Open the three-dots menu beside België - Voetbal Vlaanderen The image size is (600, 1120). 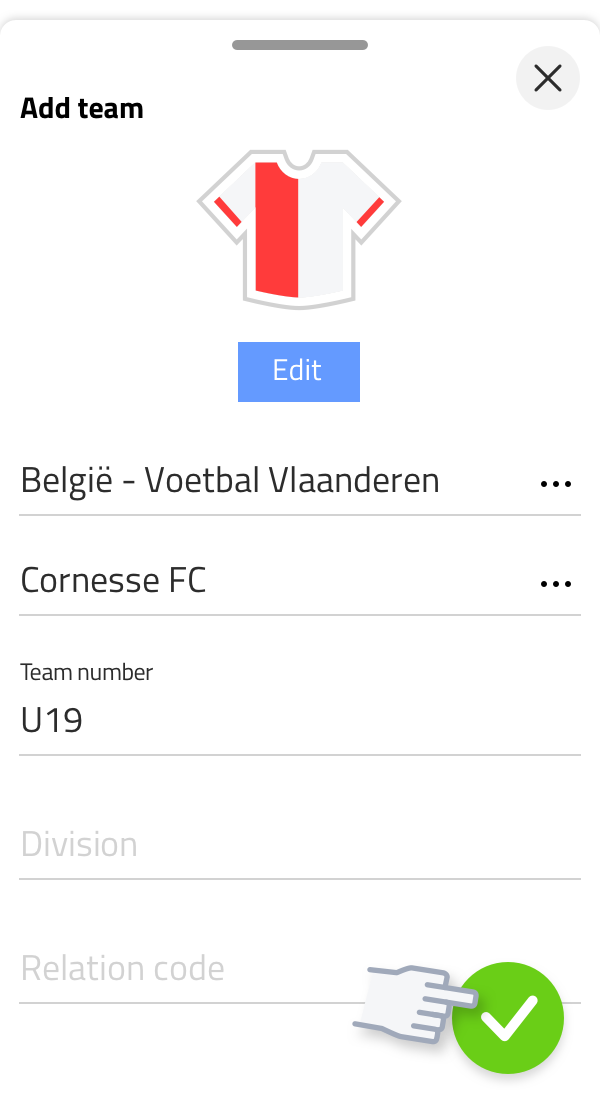pyautogui.click(x=556, y=484)
